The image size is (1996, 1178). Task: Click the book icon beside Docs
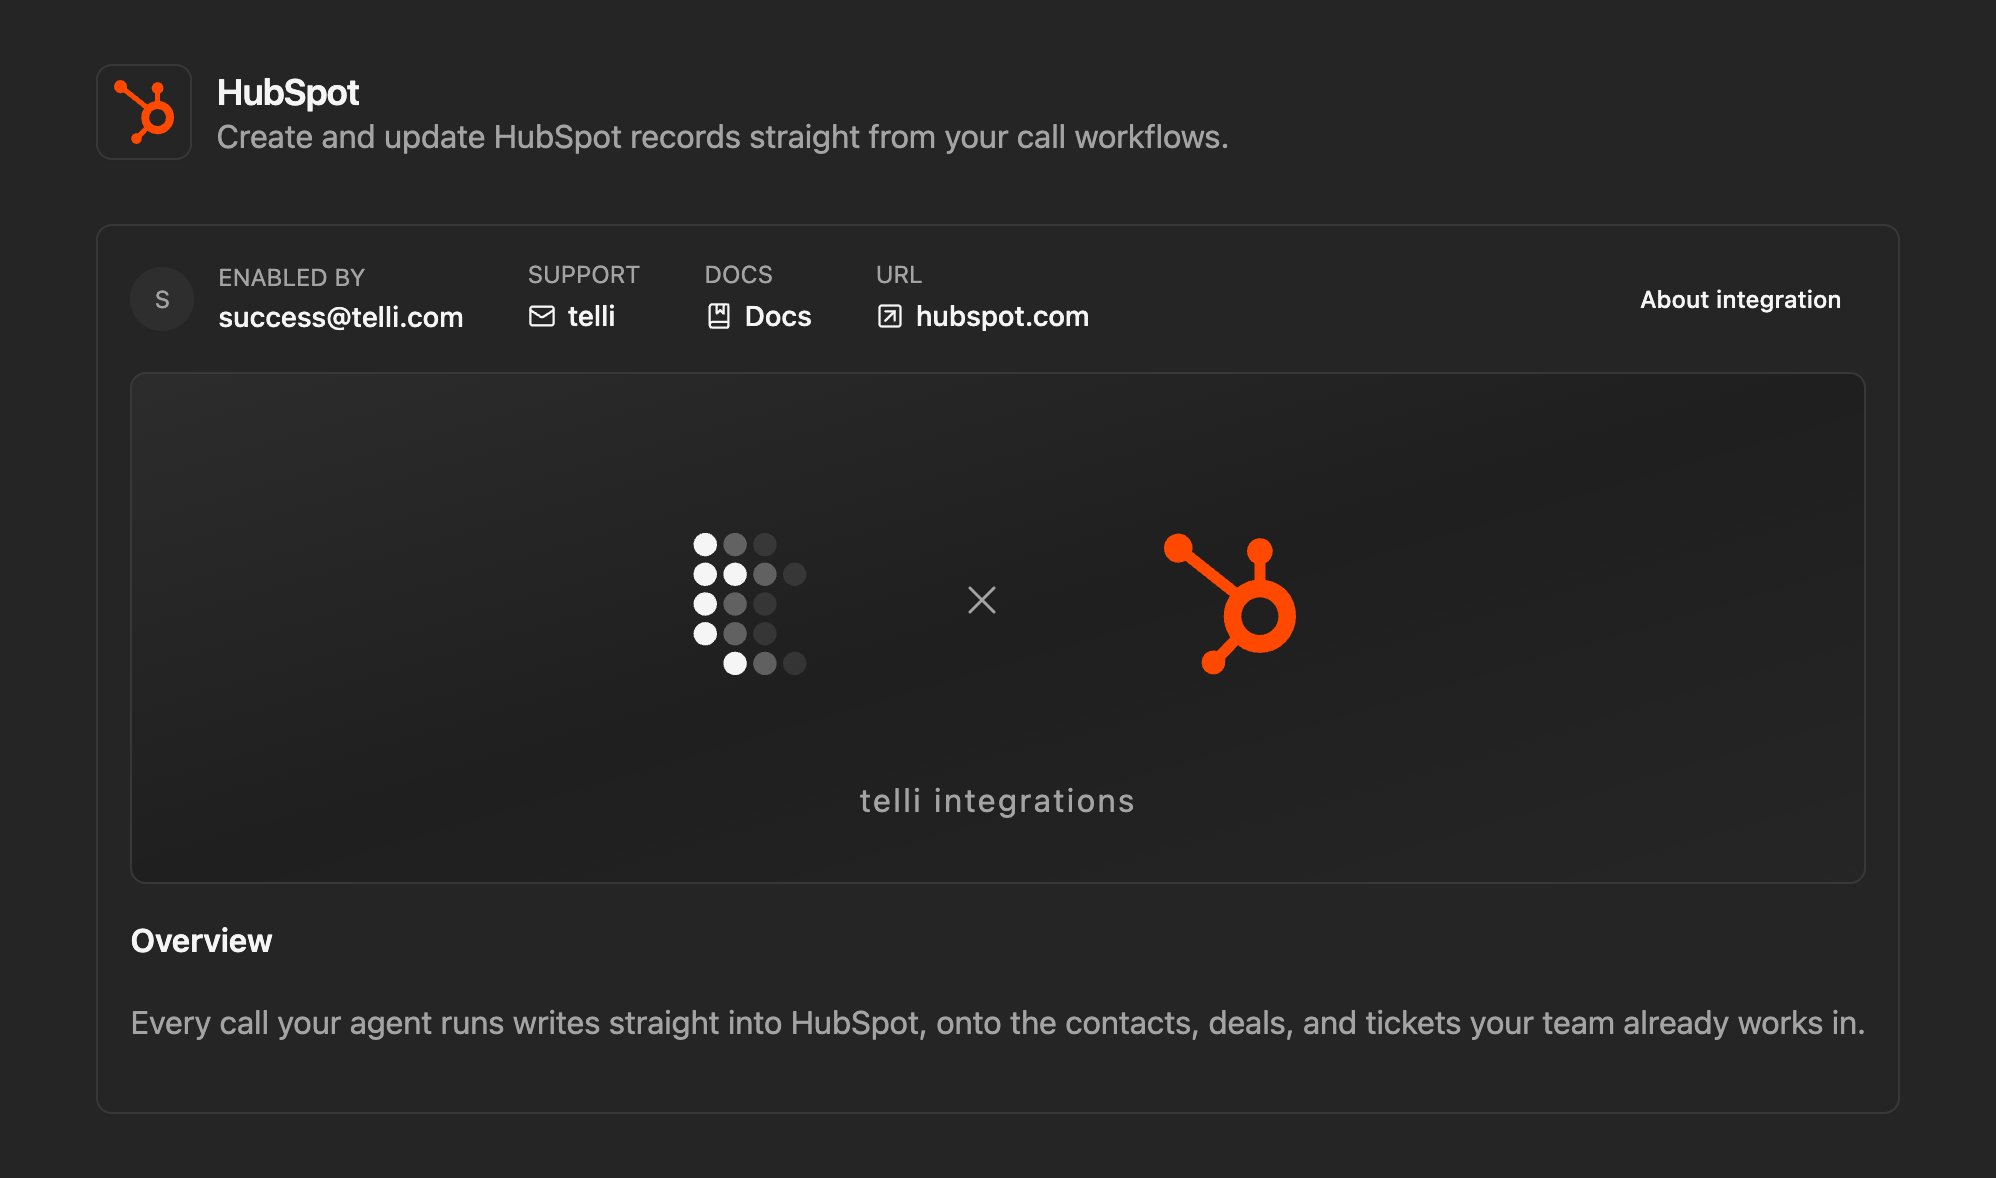[x=718, y=316]
